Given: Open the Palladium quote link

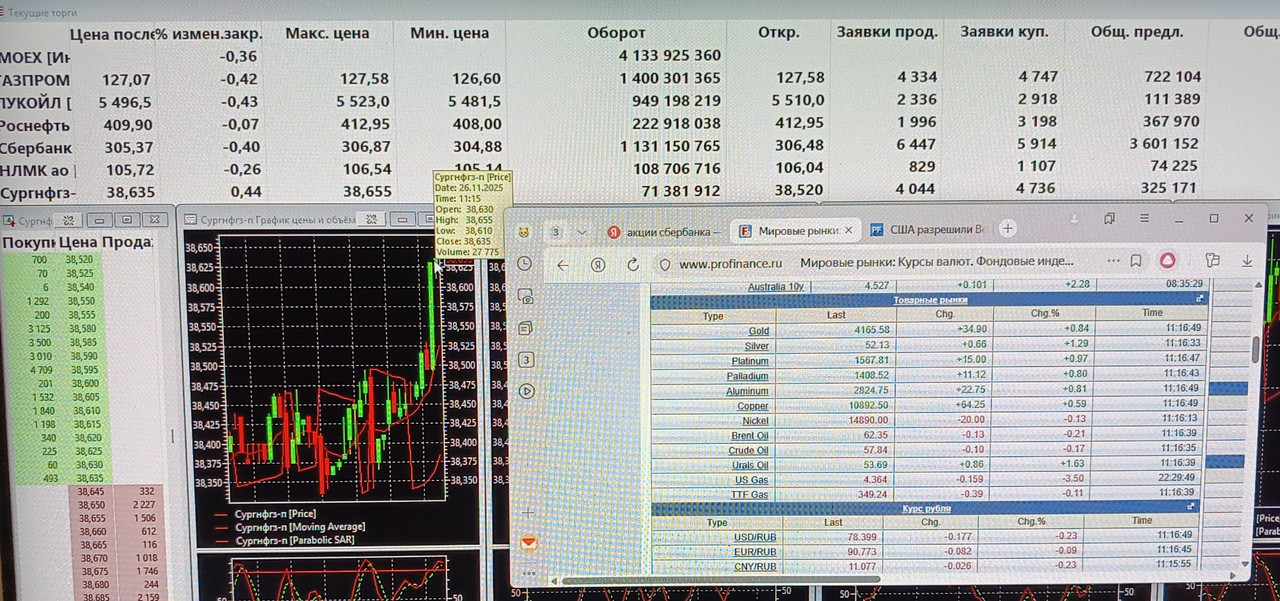Looking at the screenshot, I should 750,376.
